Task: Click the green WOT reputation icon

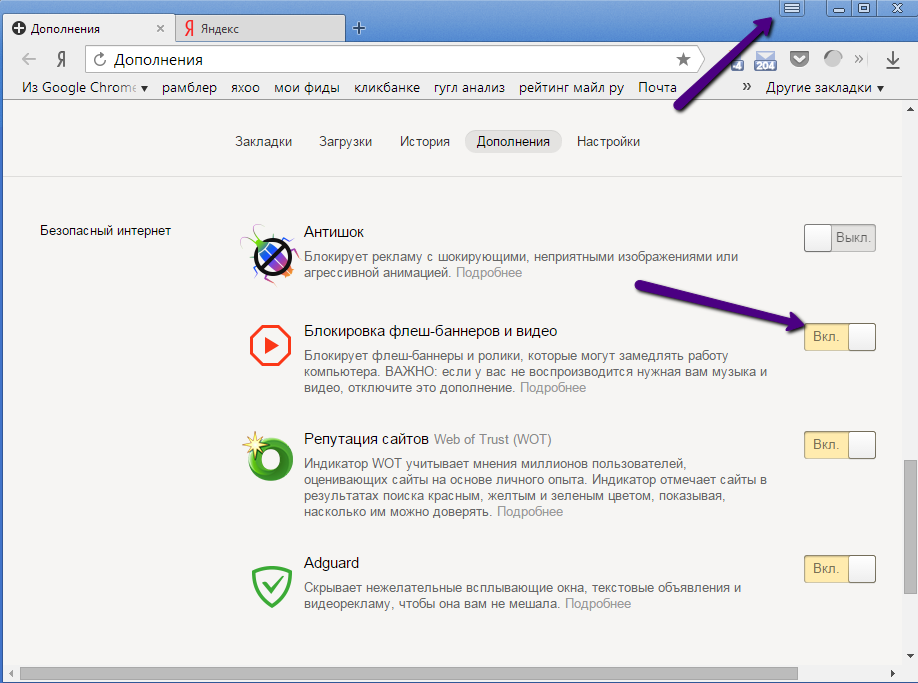Action: click(x=269, y=457)
